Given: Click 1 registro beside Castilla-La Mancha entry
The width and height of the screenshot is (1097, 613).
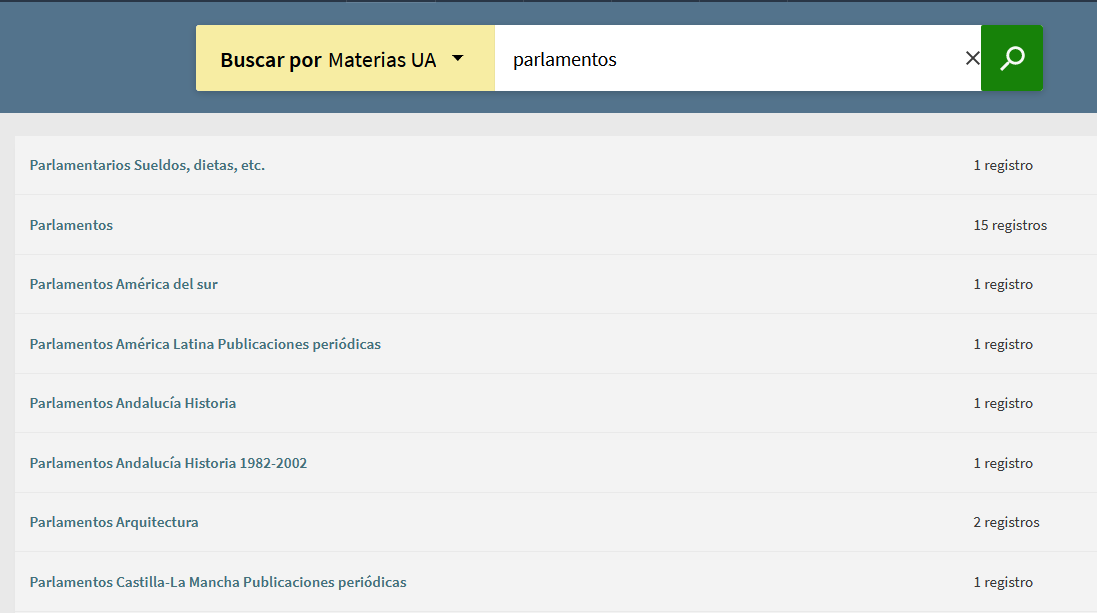Looking at the screenshot, I should [1003, 582].
